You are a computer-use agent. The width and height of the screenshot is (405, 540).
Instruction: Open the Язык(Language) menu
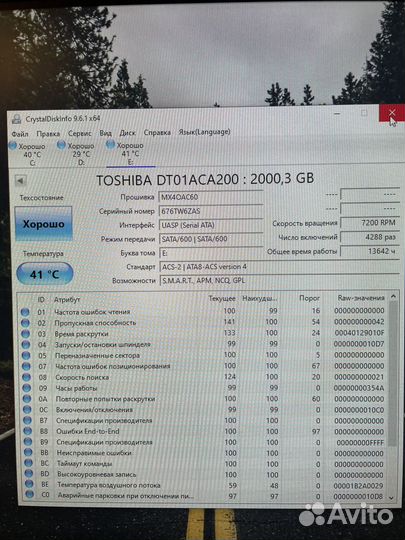[x=204, y=132]
